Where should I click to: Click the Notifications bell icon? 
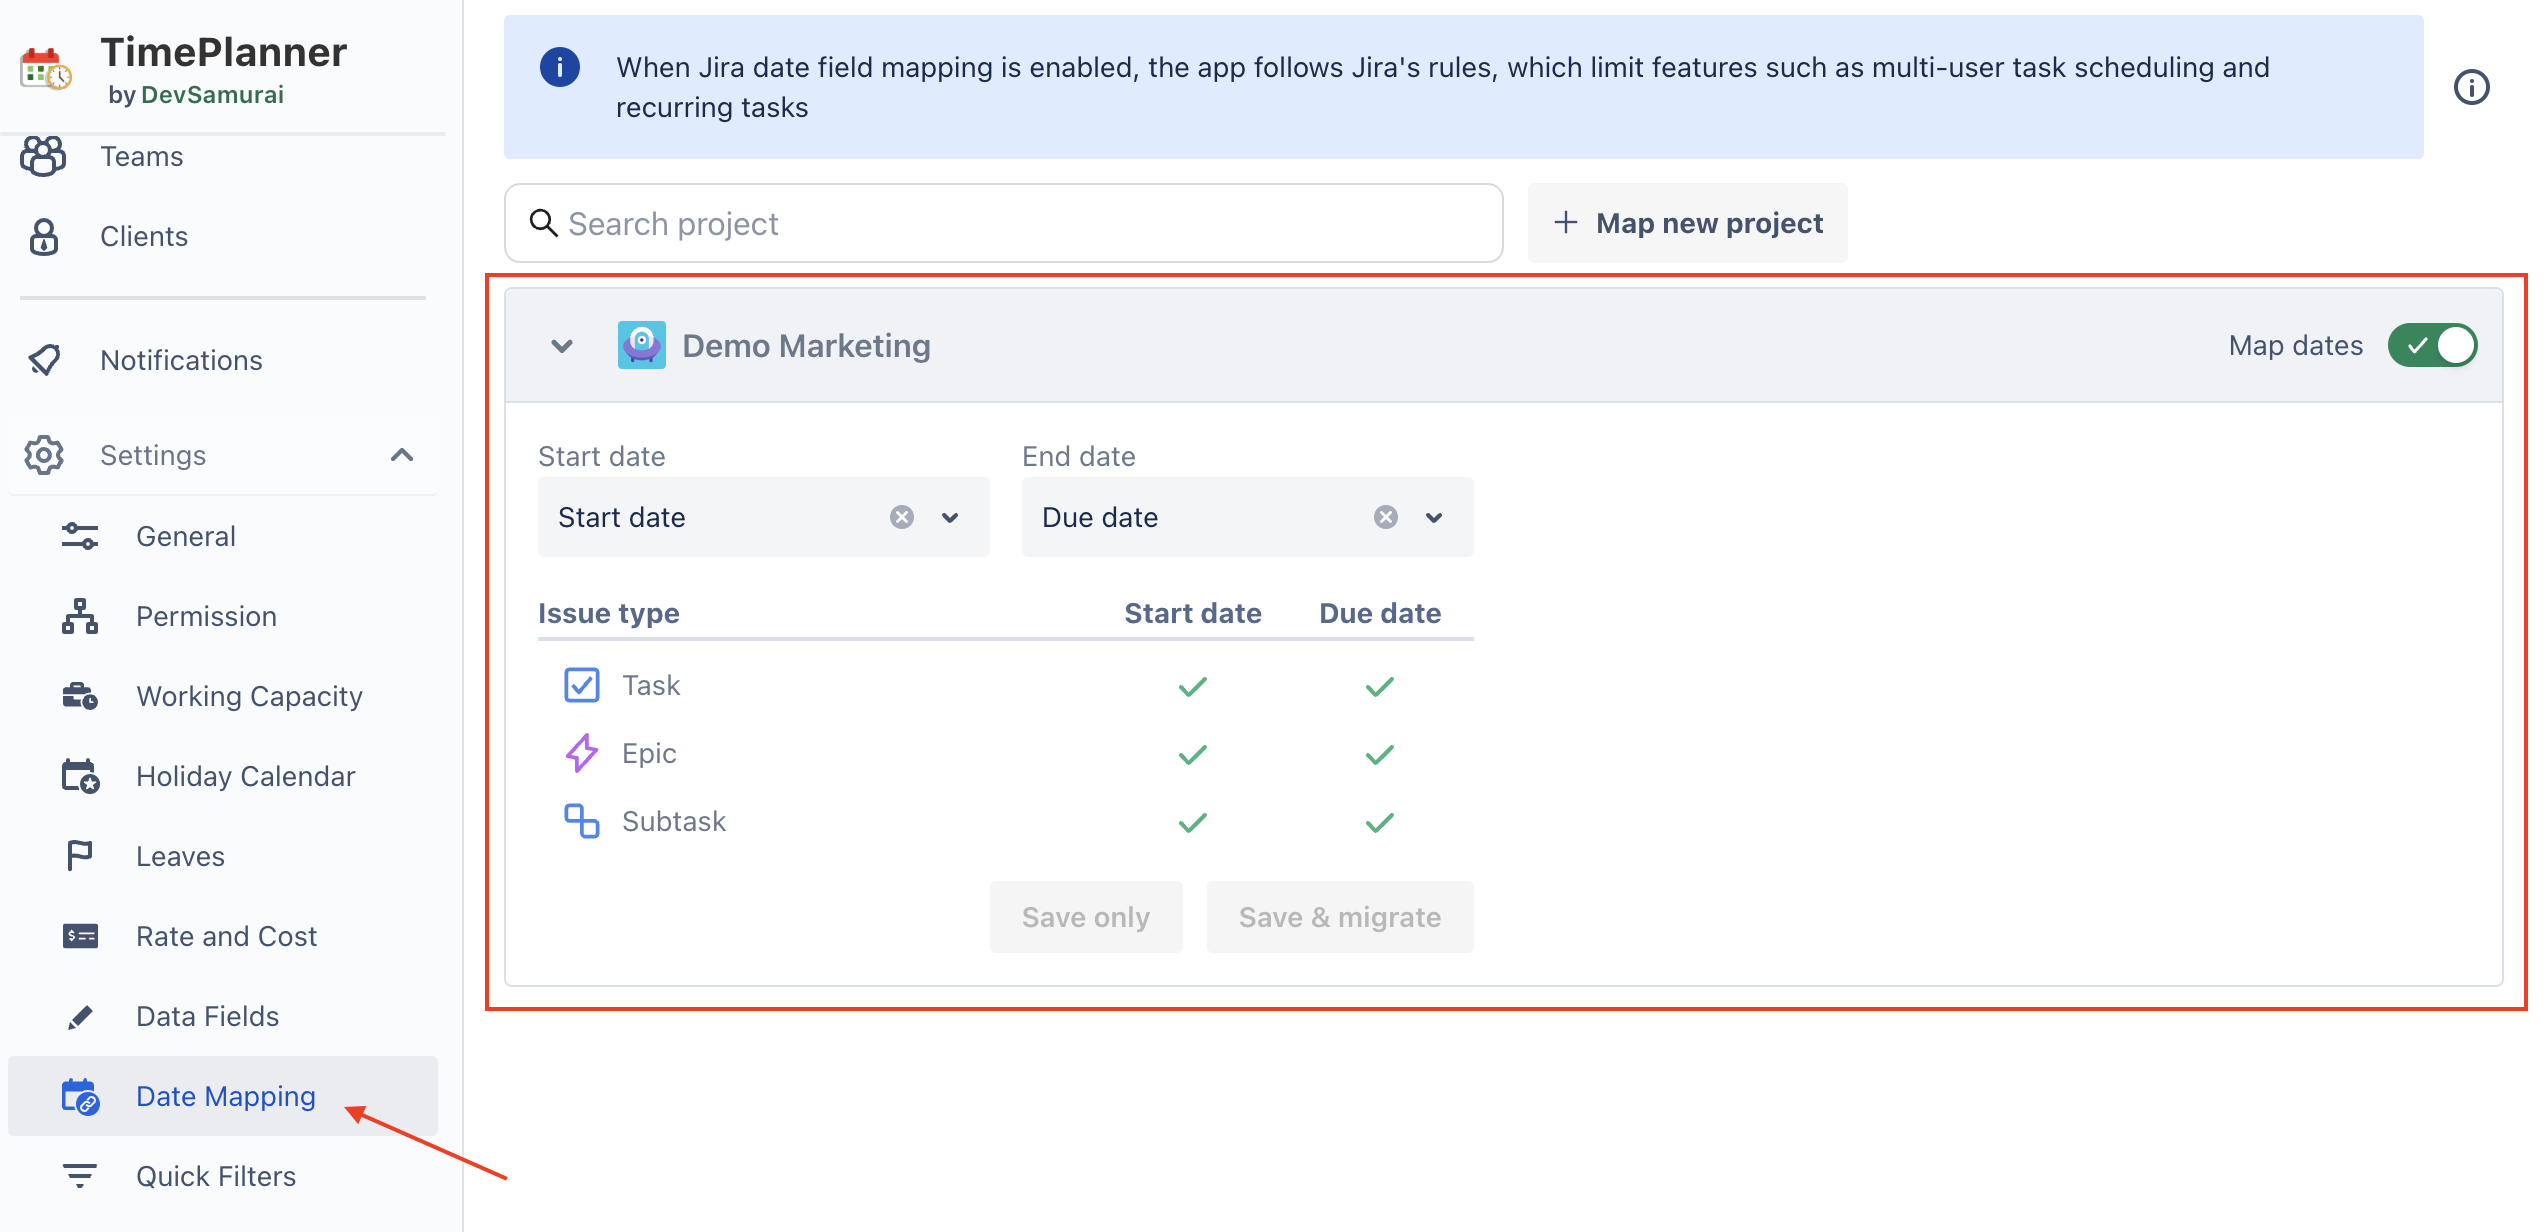[44, 360]
